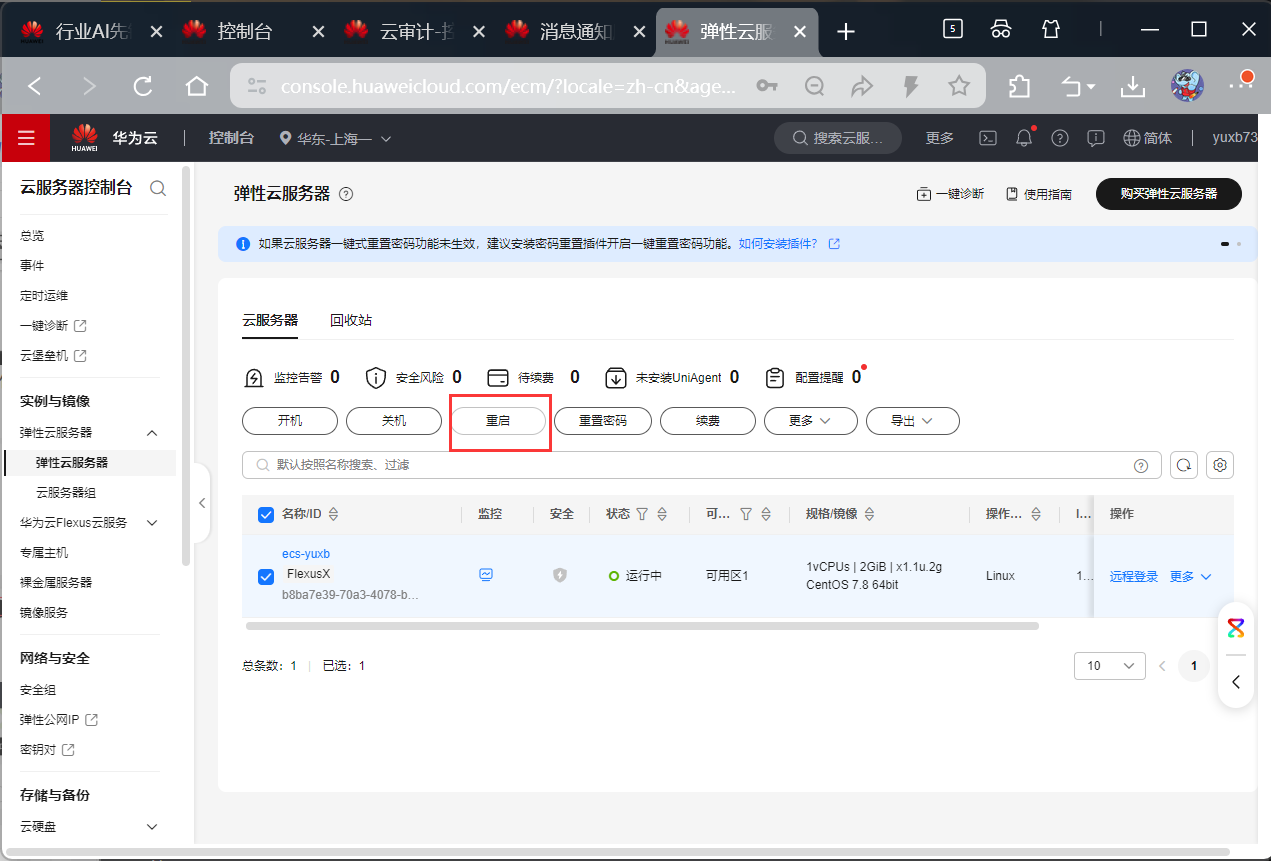Open the browser downloads icon
The image size is (1271, 861).
1132,87
